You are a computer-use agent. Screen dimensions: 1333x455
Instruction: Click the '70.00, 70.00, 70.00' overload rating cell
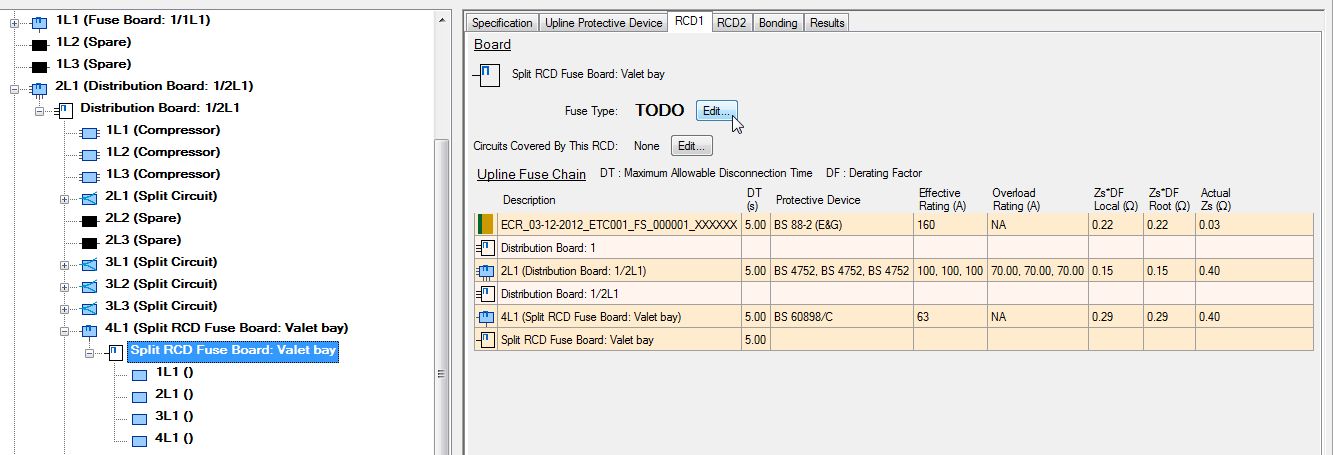click(1039, 271)
